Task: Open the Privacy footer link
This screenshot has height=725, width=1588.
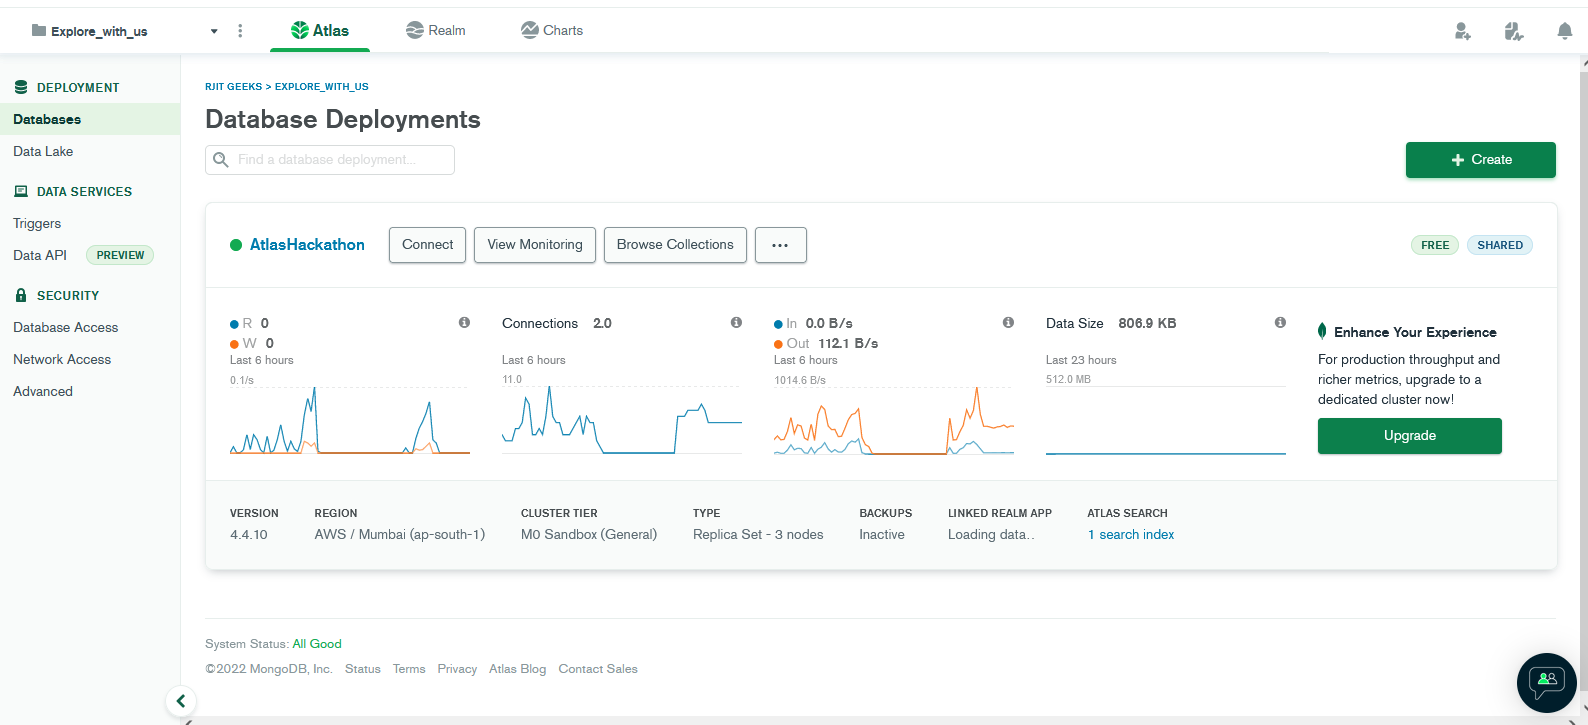Action: 457,669
